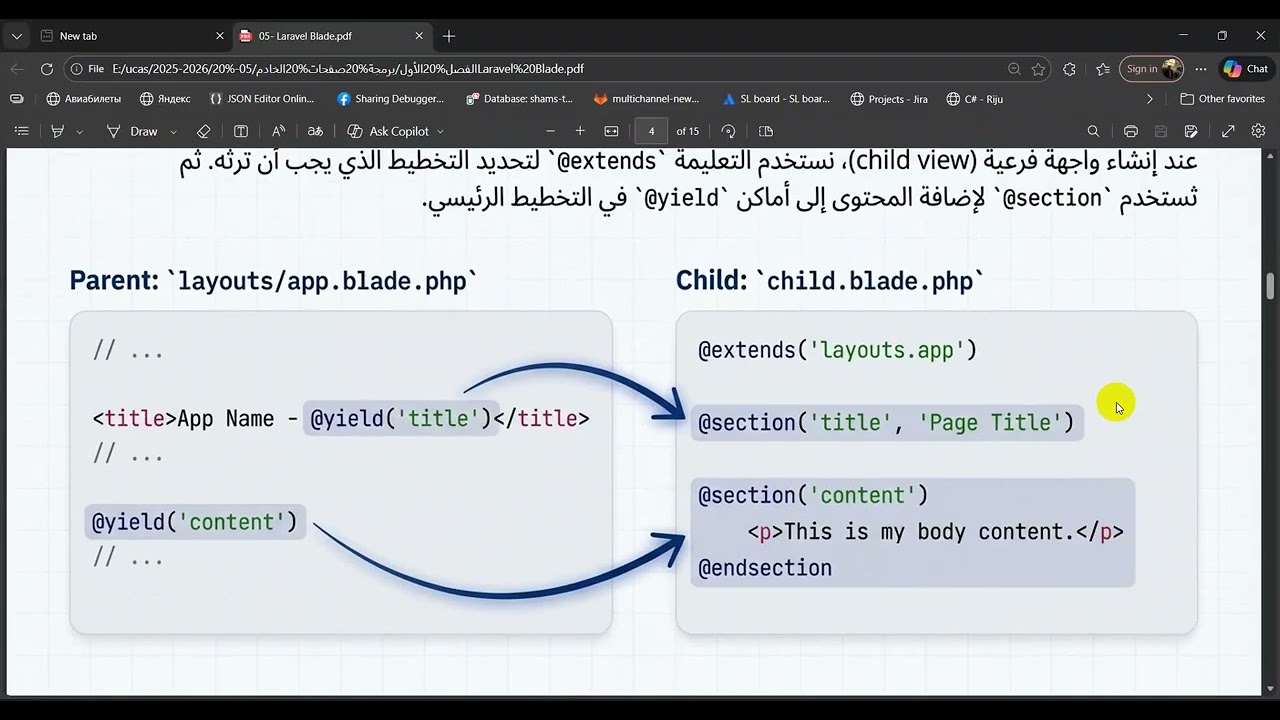Viewport: 1280px width, 720px height.
Task: Select the Erase tool
Action: [203, 131]
